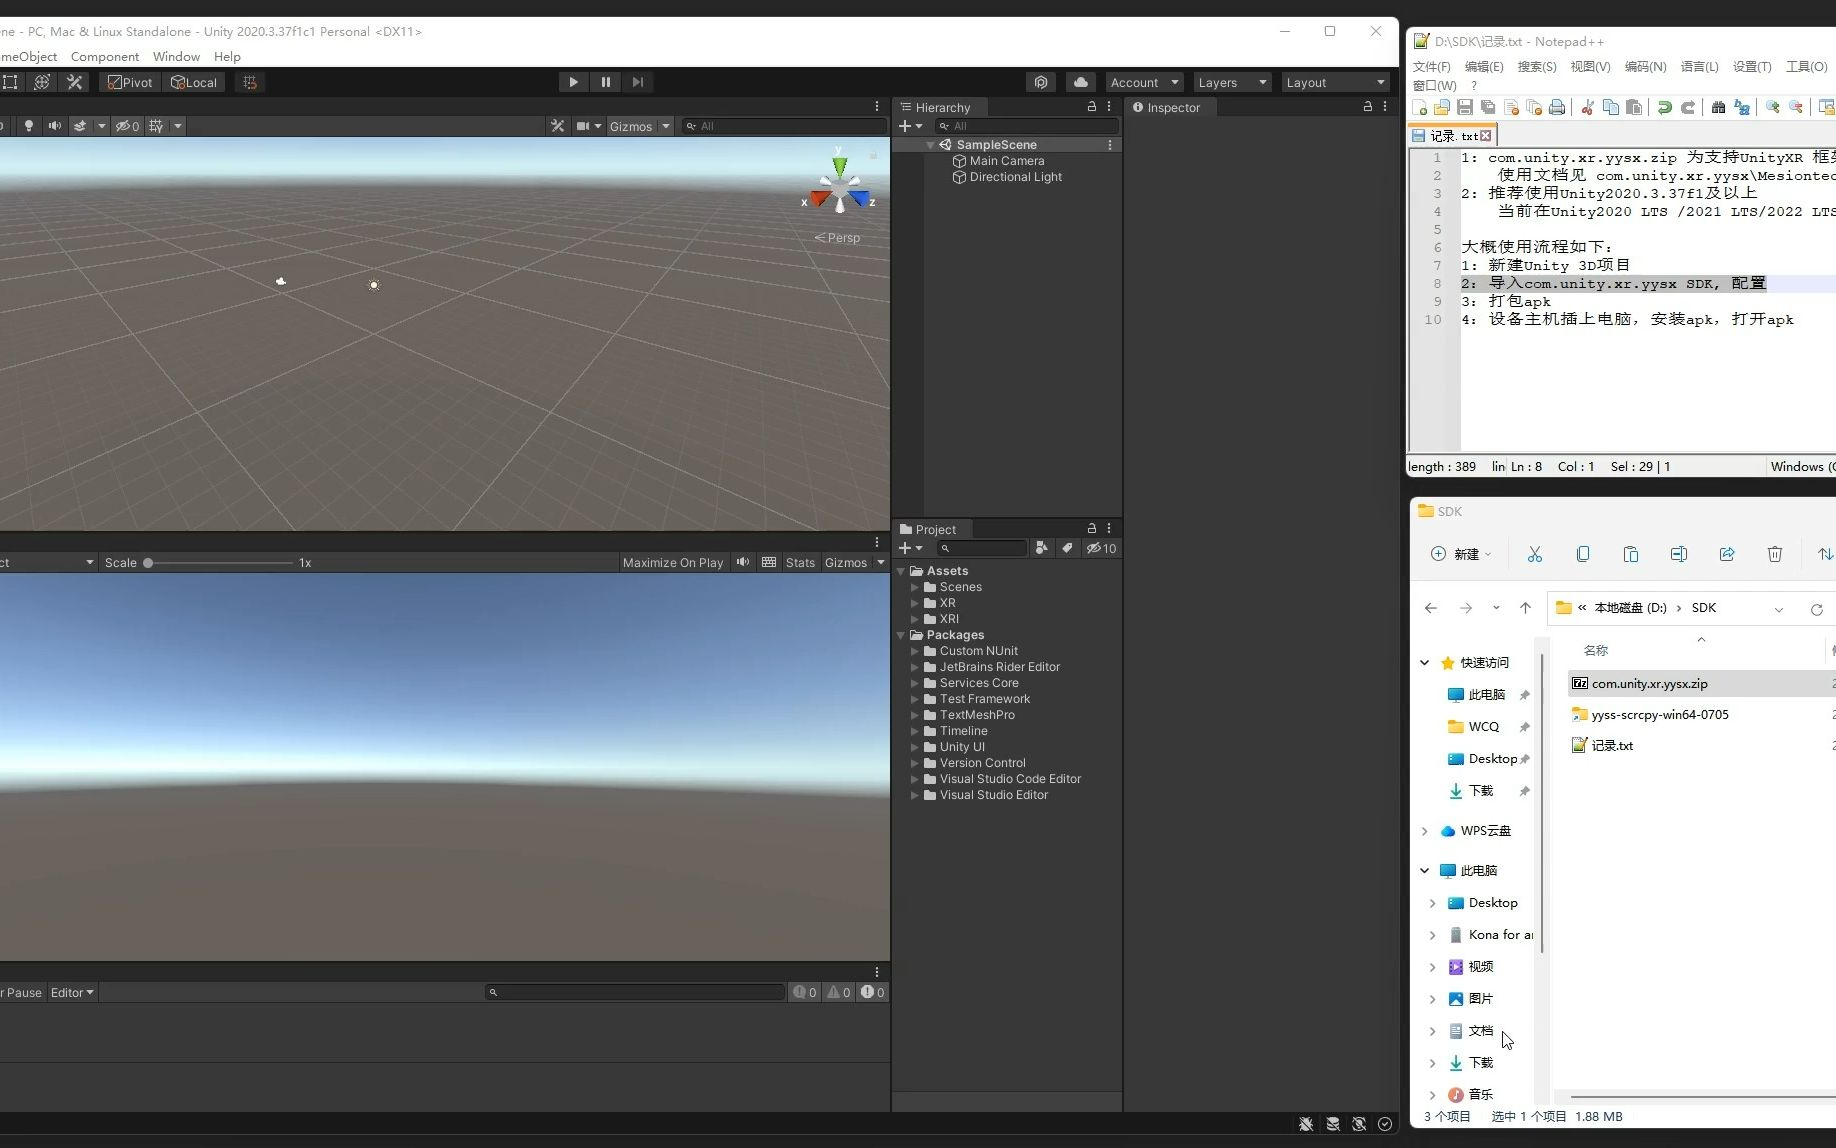The width and height of the screenshot is (1836, 1148).
Task: Expand the XRI folder
Action: point(914,619)
